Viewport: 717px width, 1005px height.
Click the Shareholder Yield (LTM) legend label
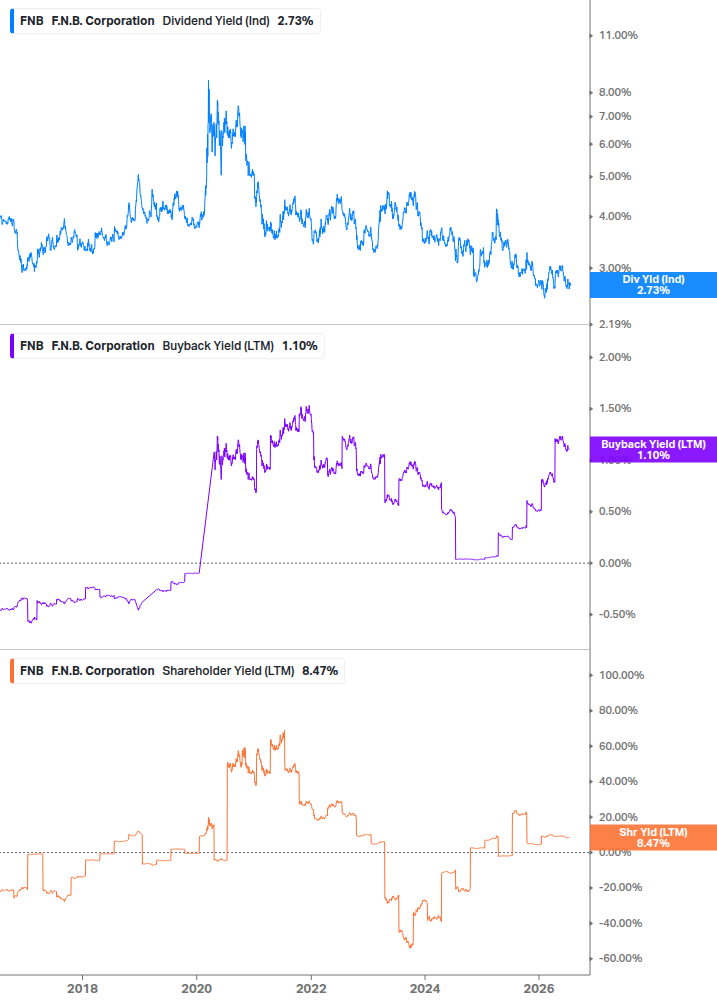tap(228, 671)
